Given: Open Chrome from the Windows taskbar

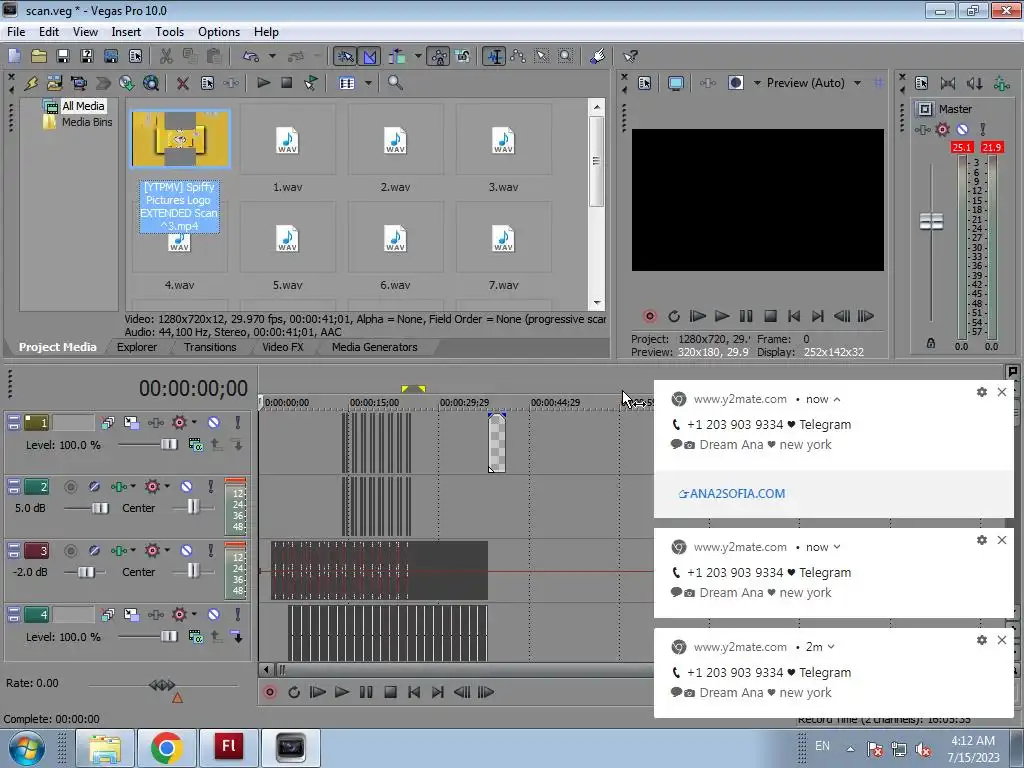Looking at the screenshot, I should [167, 748].
